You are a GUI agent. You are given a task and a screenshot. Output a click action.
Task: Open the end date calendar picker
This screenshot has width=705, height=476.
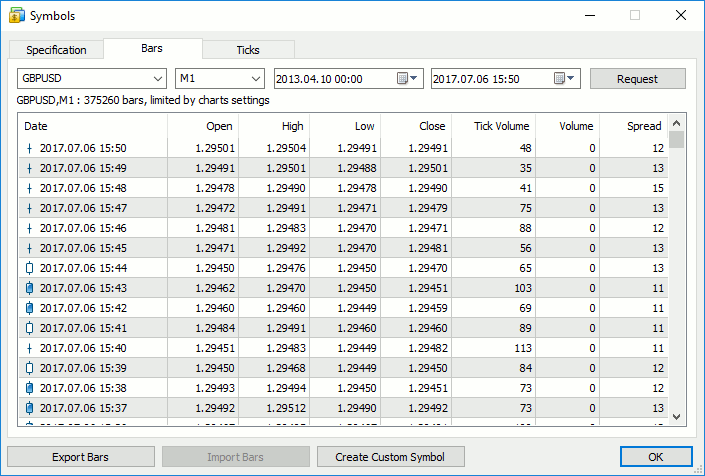(x=564, y=79)
